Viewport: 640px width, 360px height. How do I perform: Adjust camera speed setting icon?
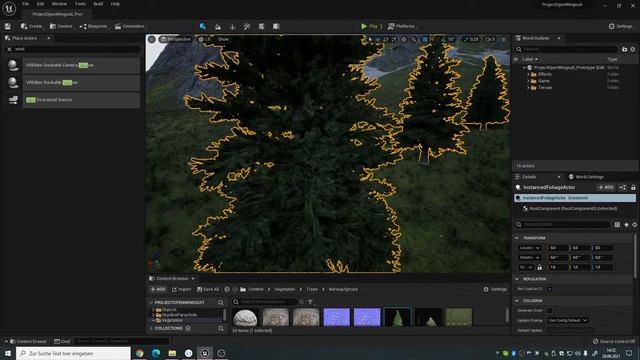click(490, 39)
